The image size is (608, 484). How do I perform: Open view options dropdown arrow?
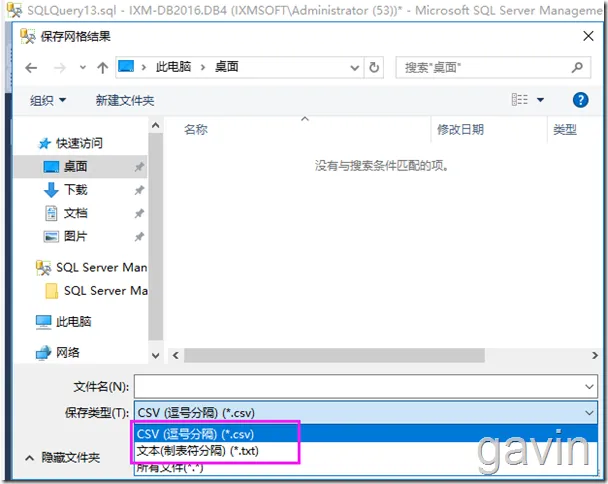coord(540,100)
